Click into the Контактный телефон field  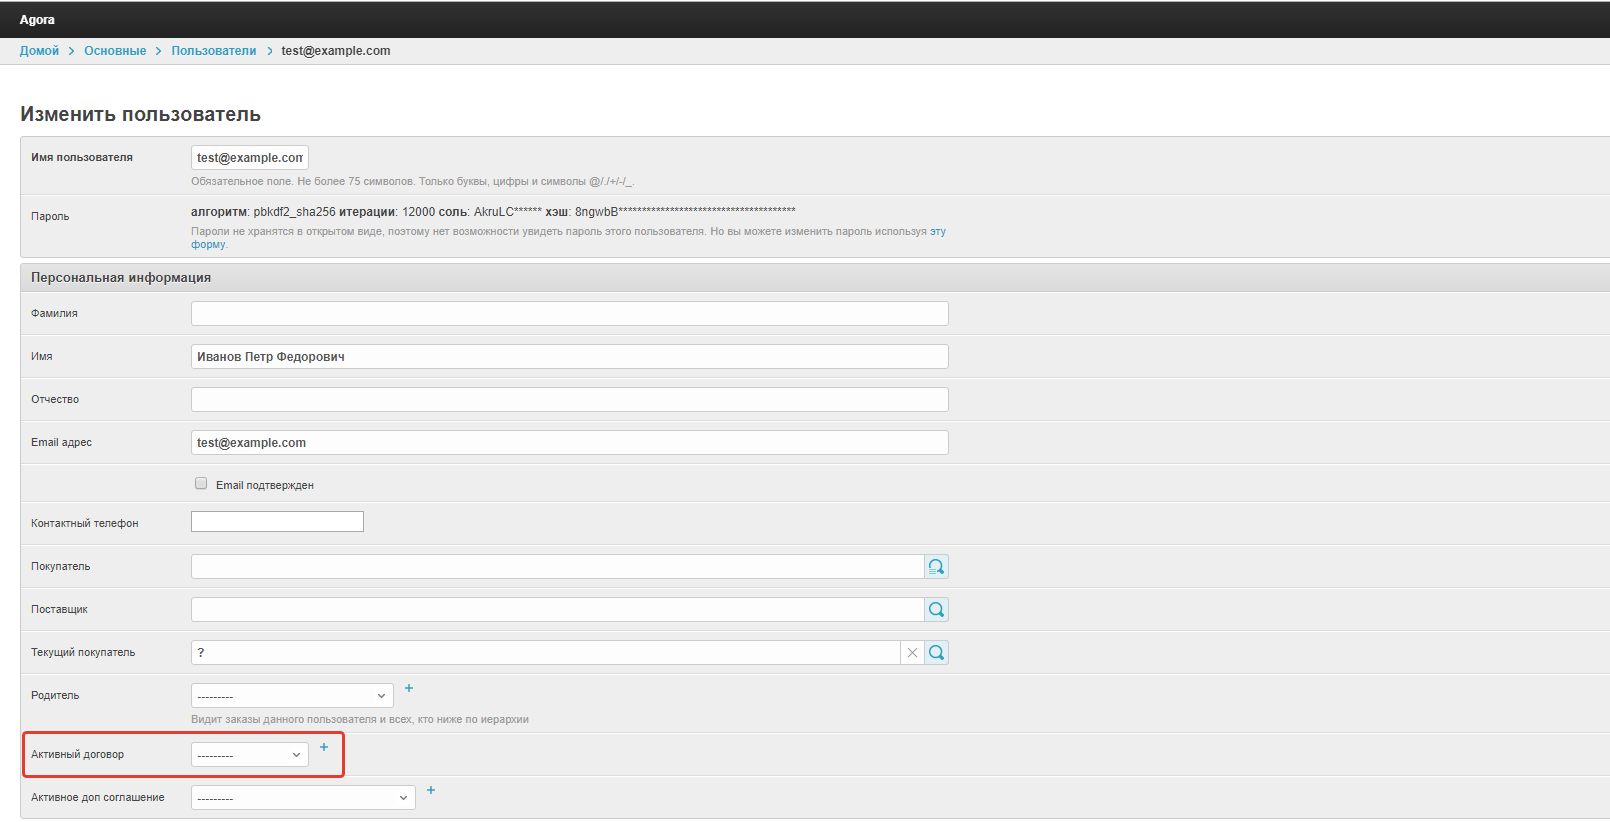click(x=277, y=522)
